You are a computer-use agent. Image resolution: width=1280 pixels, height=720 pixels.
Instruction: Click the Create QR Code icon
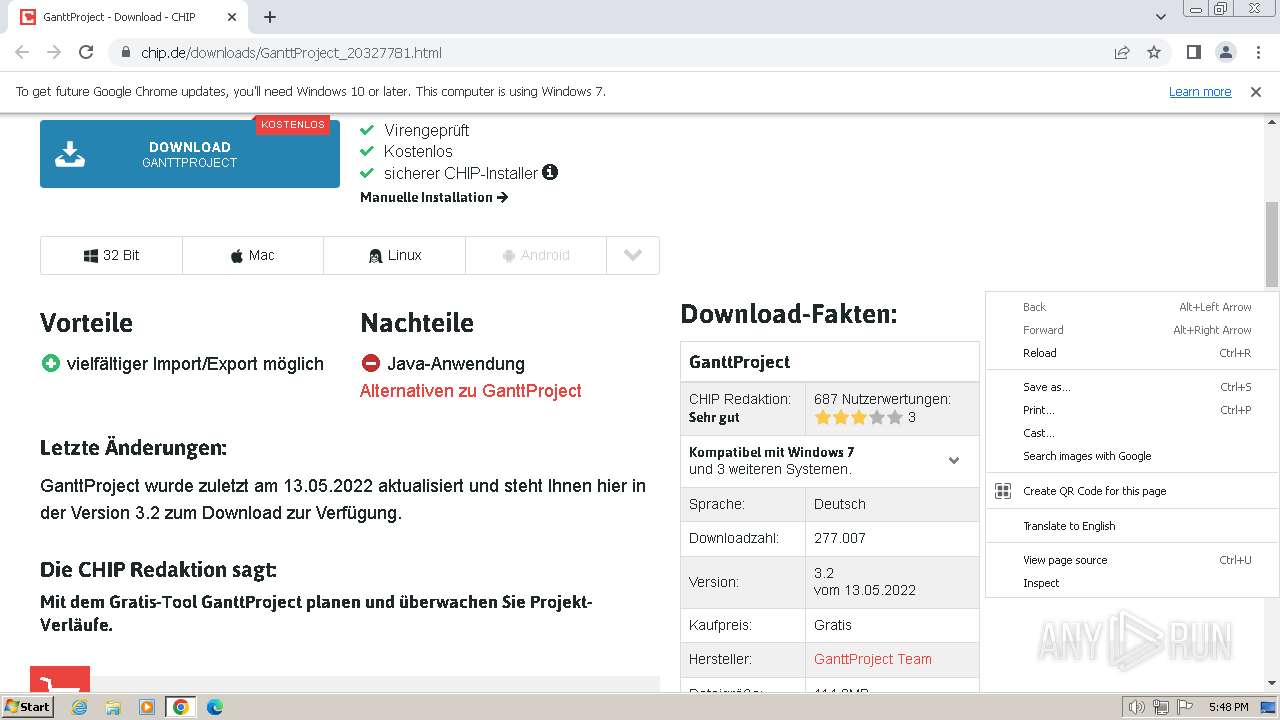point(1003,491)
